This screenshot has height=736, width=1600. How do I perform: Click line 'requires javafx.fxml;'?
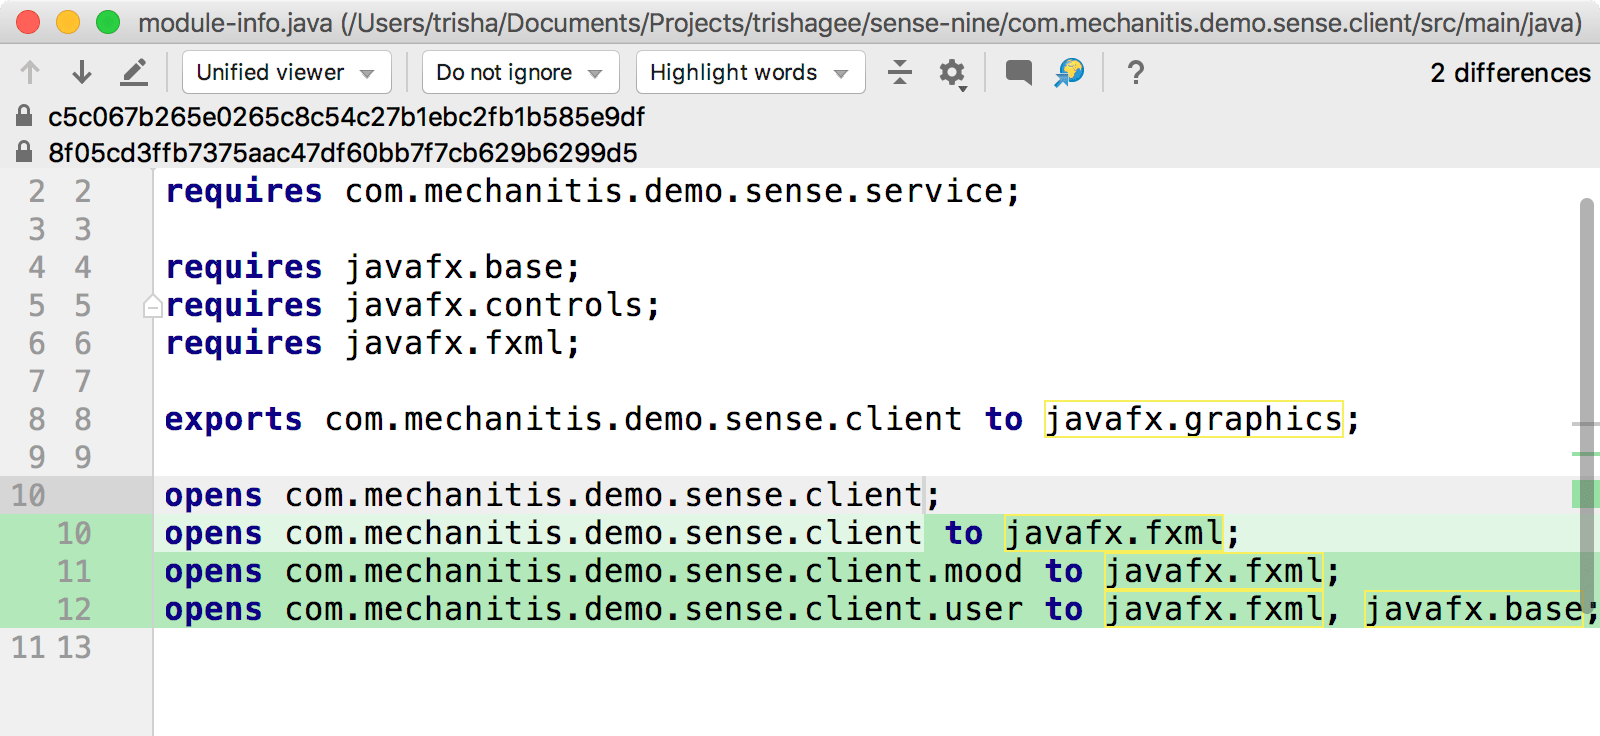372,343
